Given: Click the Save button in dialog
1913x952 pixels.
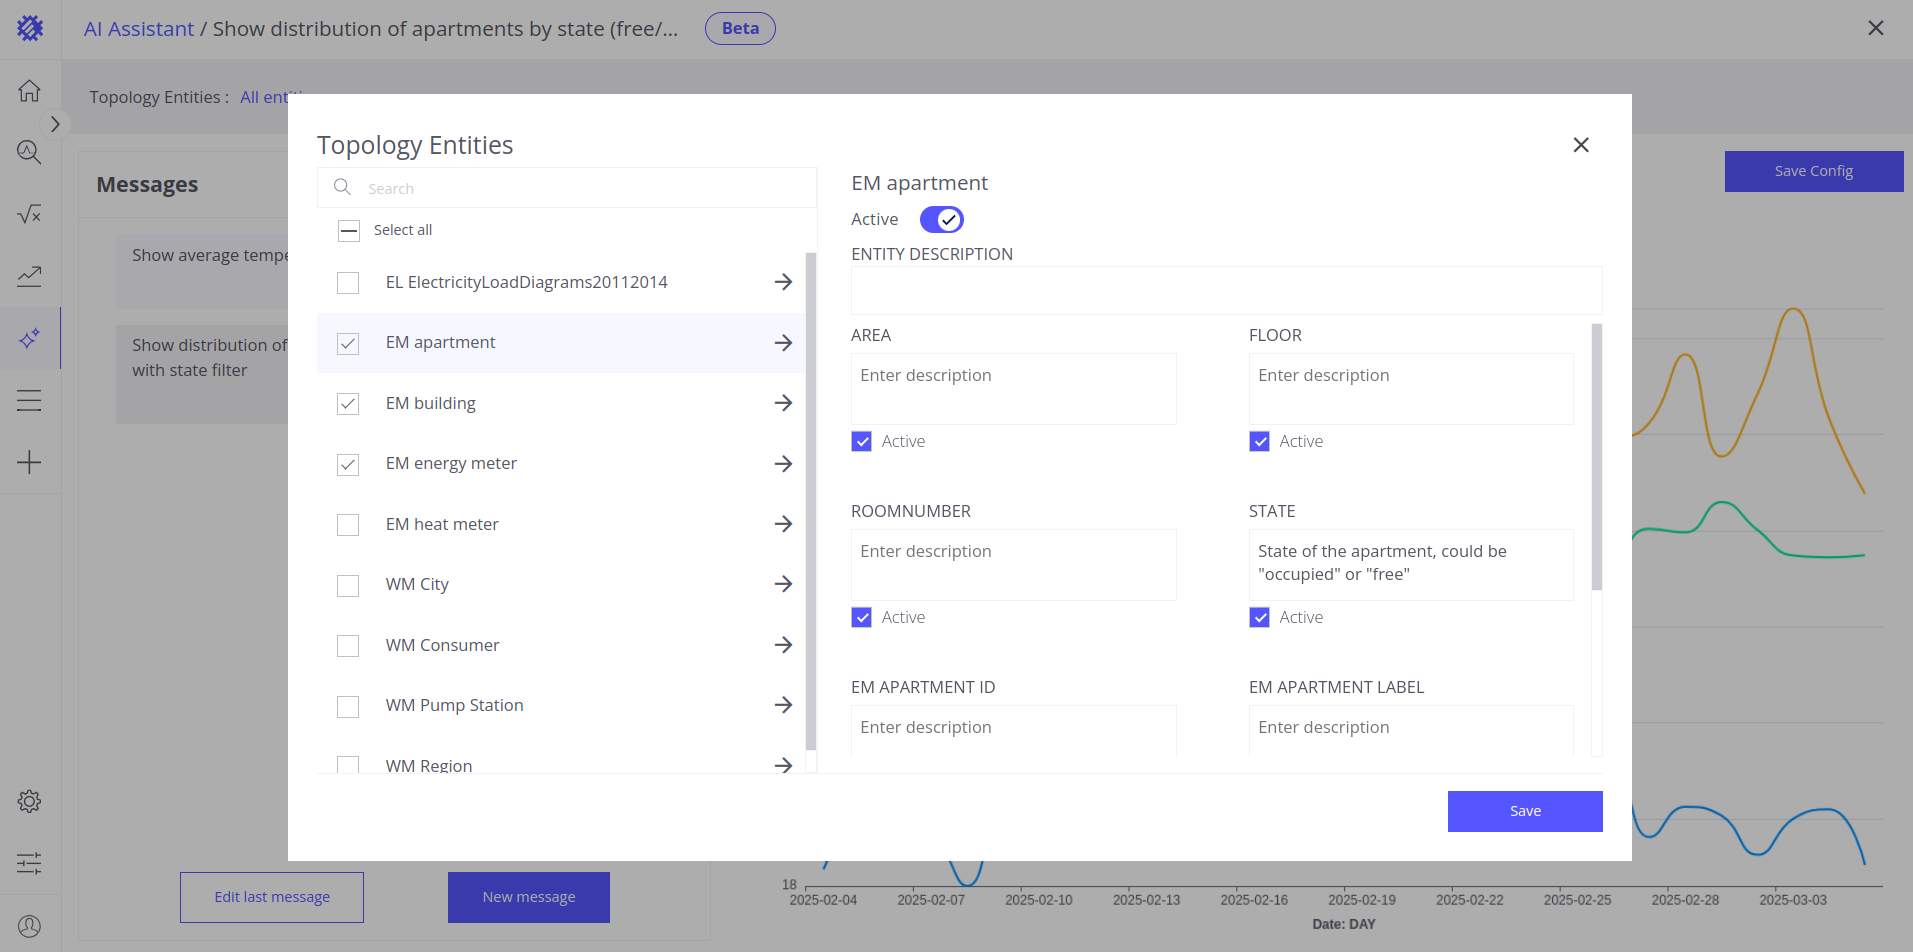Looking at the screenshot, I should 1524,811.
